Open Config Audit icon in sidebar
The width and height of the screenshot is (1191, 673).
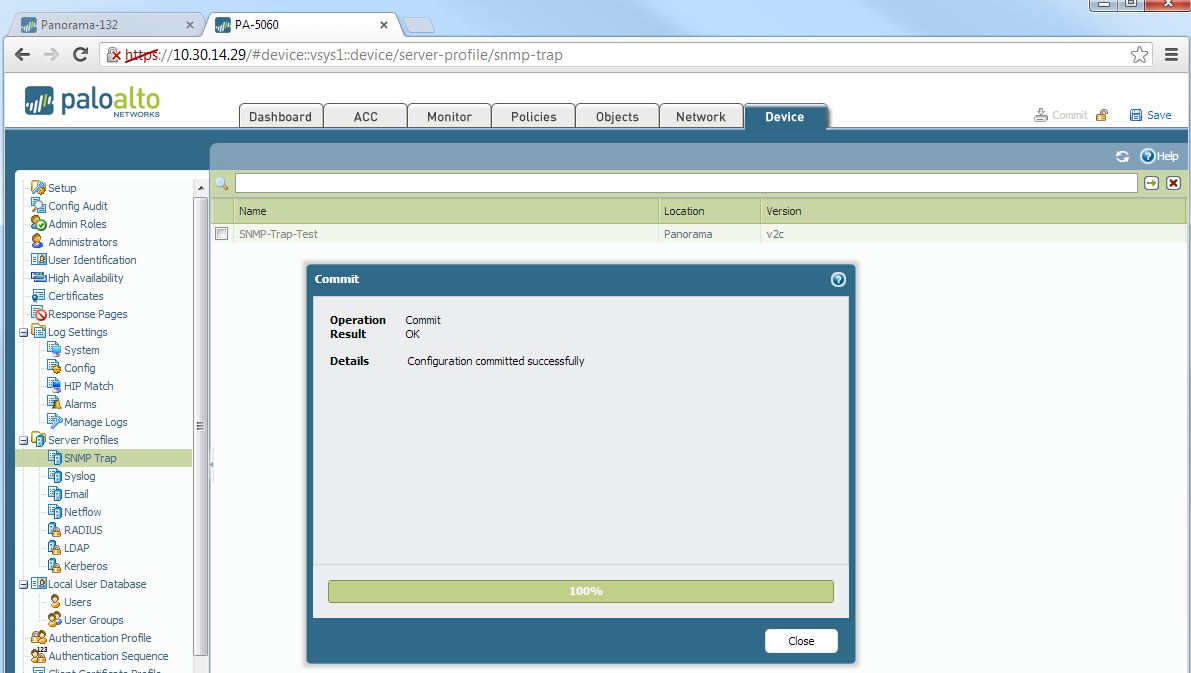[x=38, y=205]
